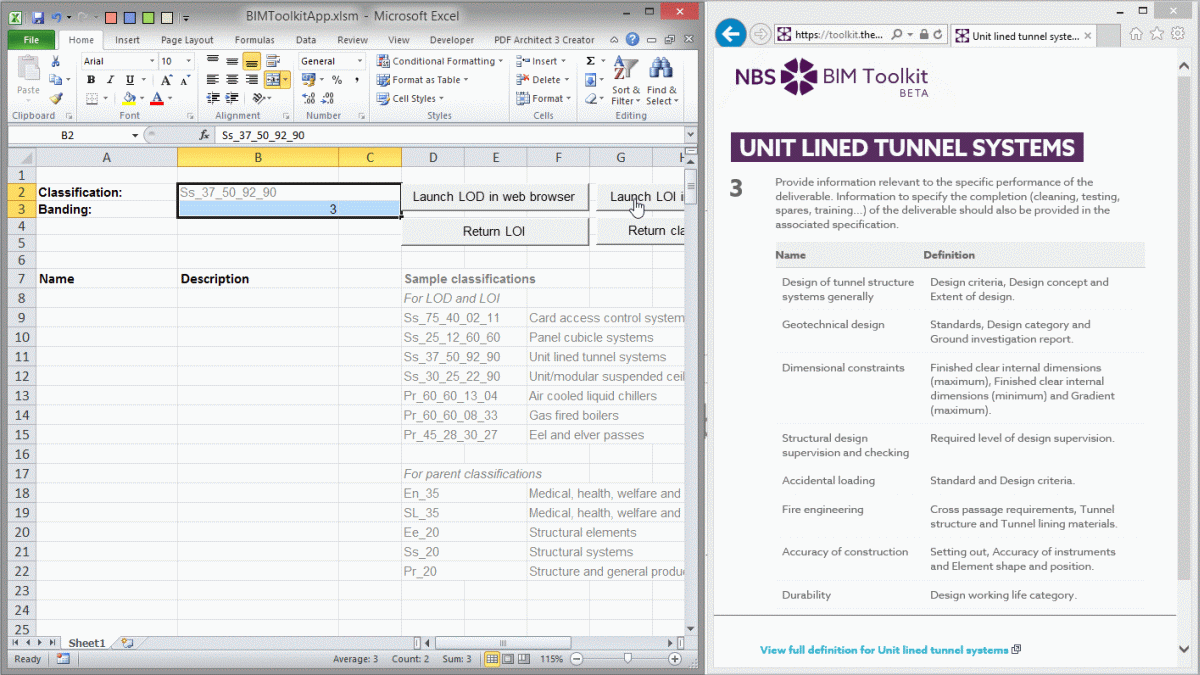Select the Wrap Text icon
The image size is (1200, 675).
[x=272, y=58]
